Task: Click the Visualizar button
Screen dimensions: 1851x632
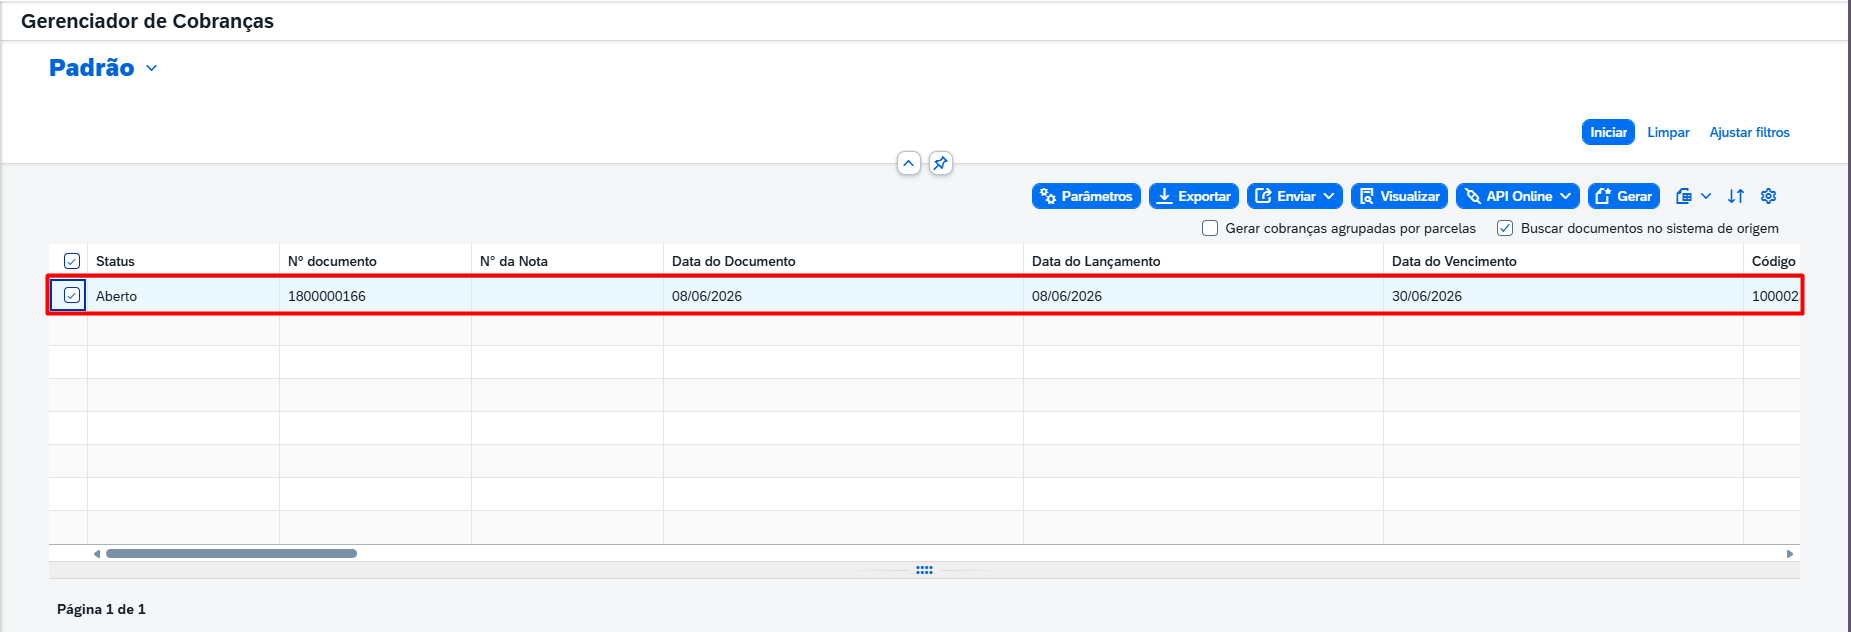Action: pyautogui.click(x=1399, y=196)
